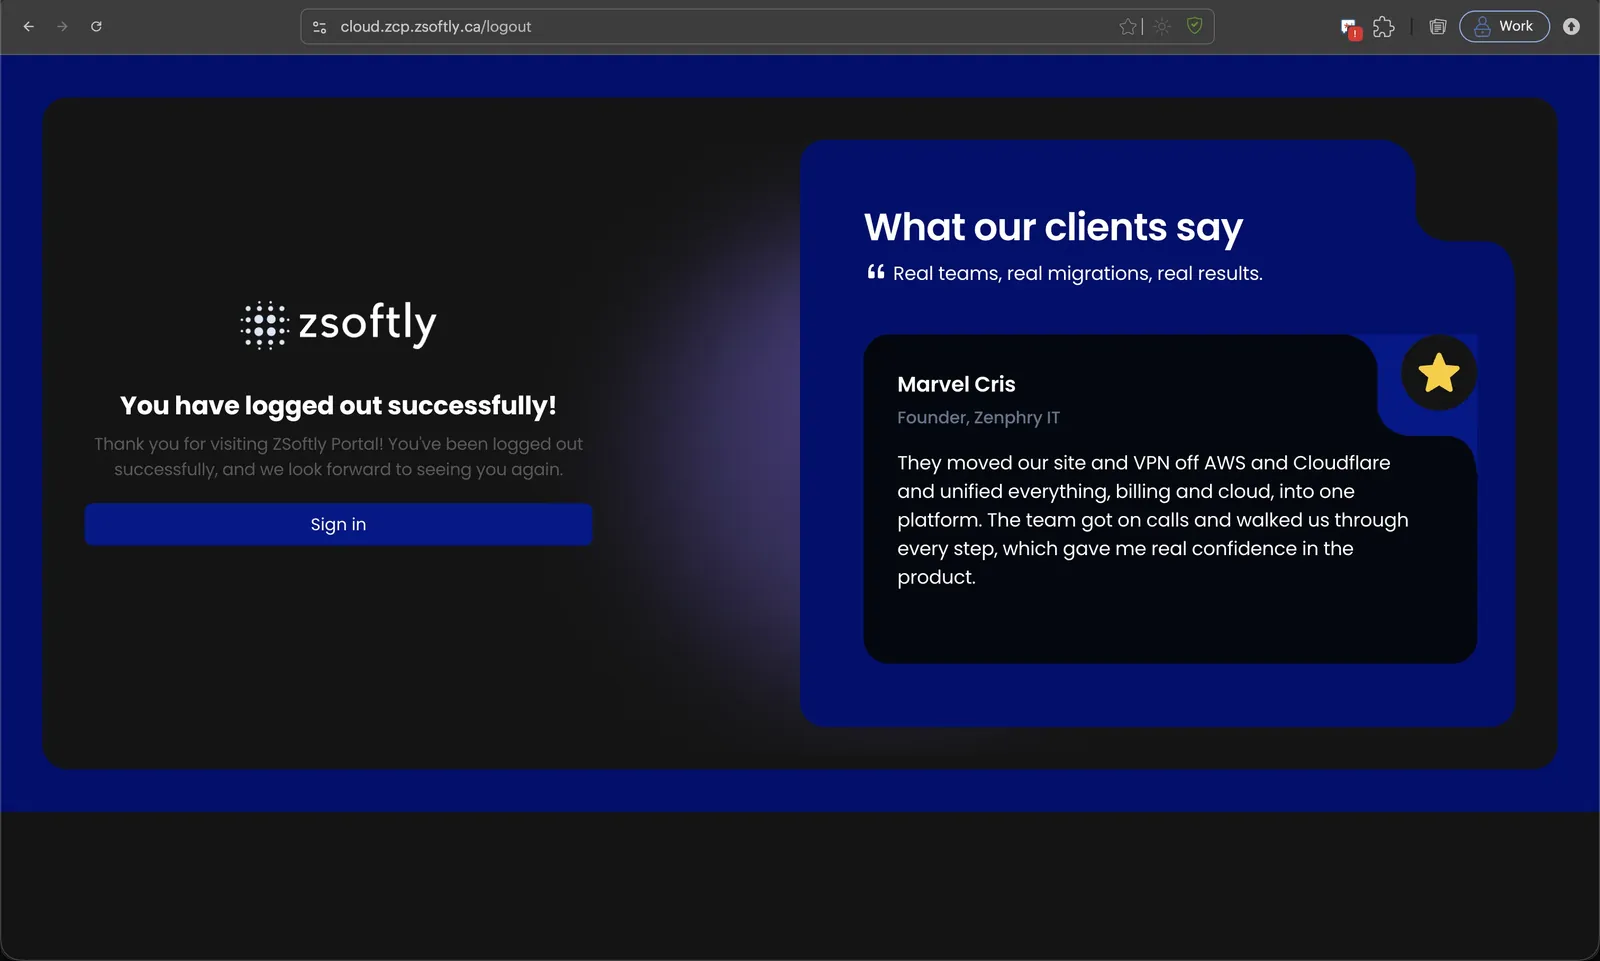Click the sun brightness icon in address bar
1600x961 pixels.
pos(1162,27)
